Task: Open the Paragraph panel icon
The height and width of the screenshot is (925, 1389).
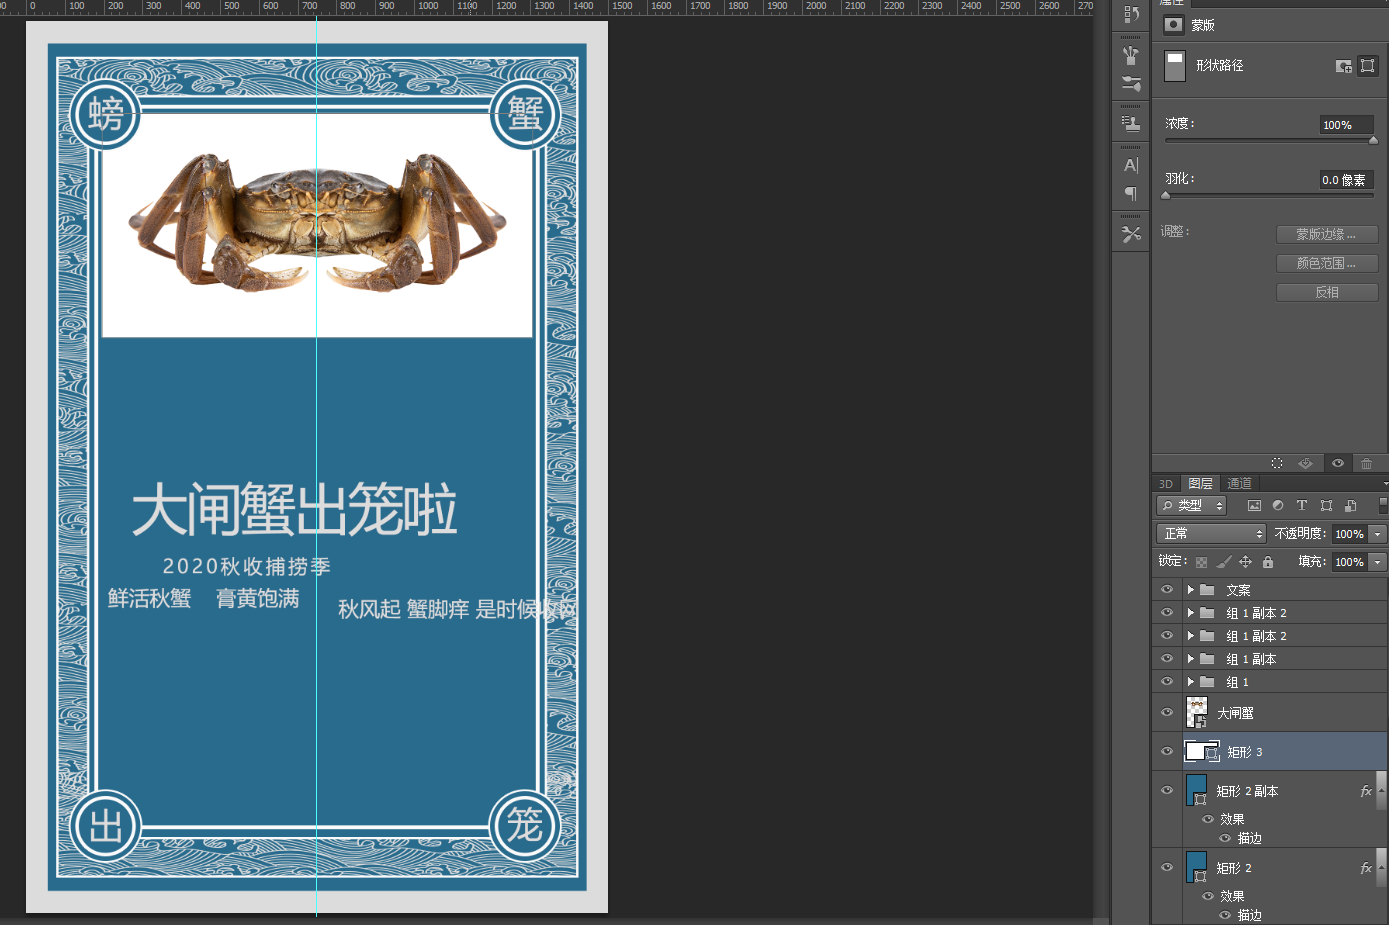Action: coord(1131,194)
